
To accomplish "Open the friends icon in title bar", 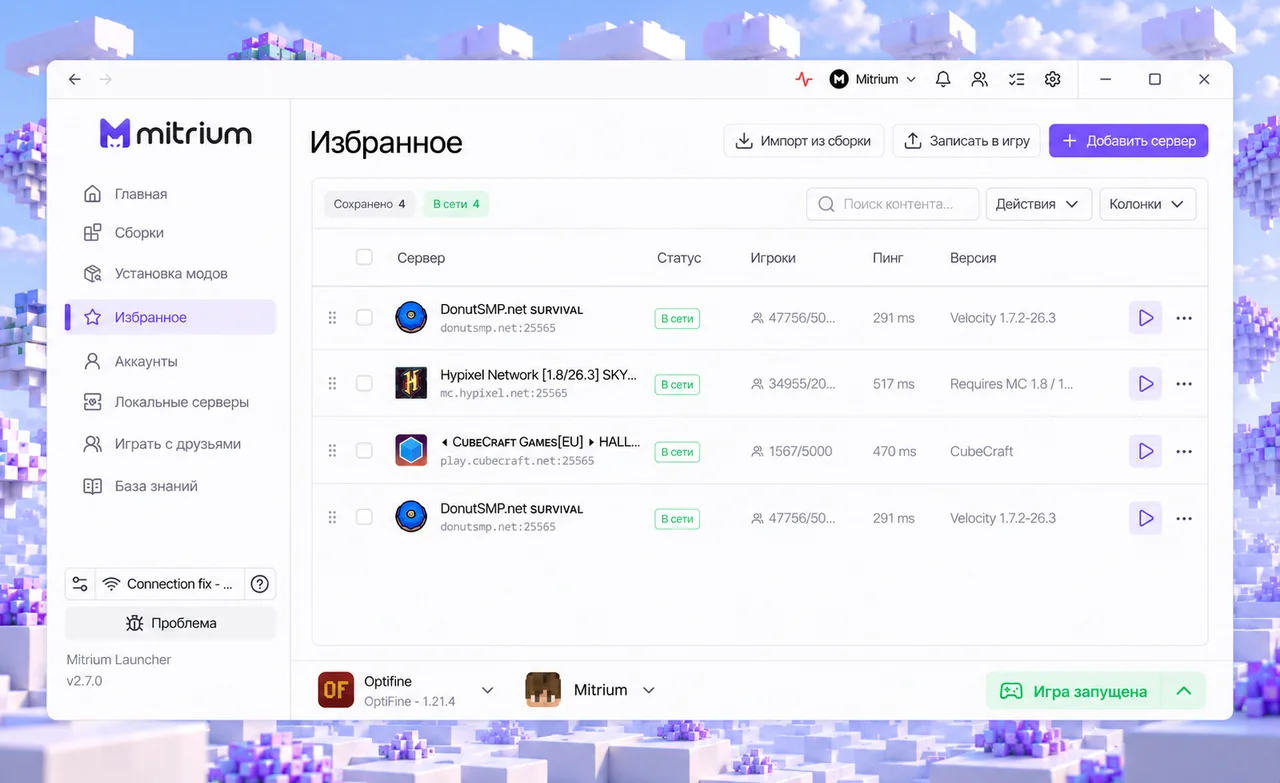I will coord(980,79).
